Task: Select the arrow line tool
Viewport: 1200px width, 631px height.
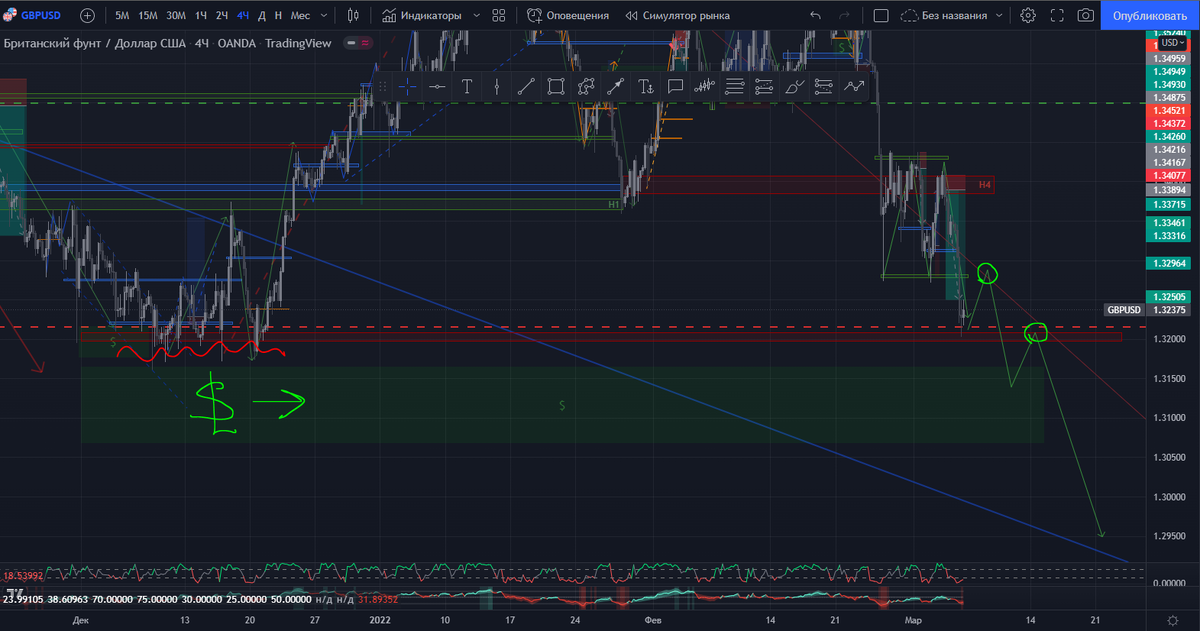Action: (x=616, y=87)
